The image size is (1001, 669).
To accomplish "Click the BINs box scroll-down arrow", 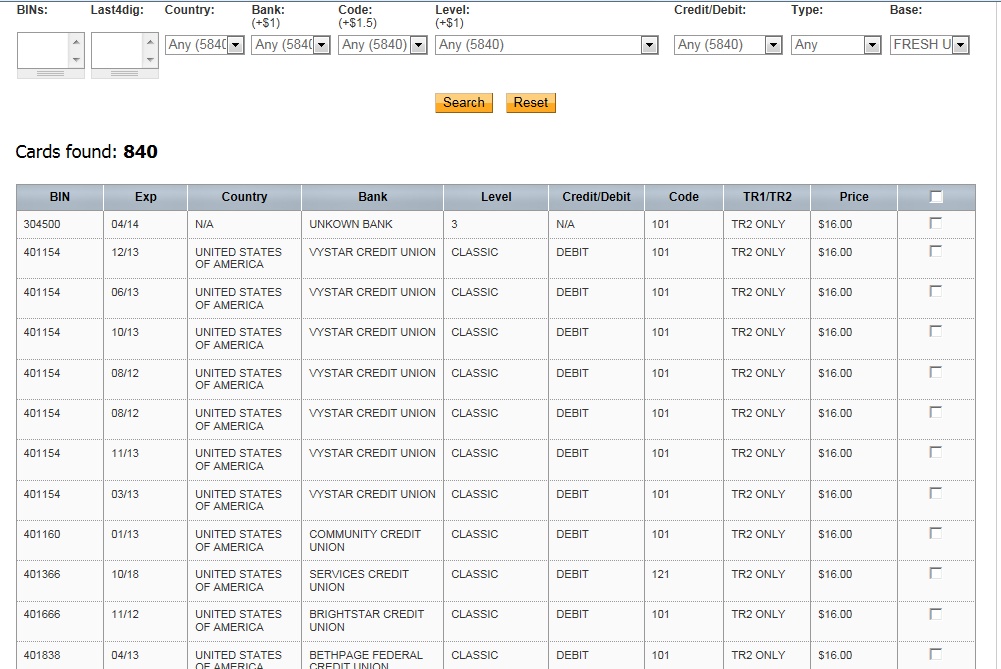I will tap(76, 59).
